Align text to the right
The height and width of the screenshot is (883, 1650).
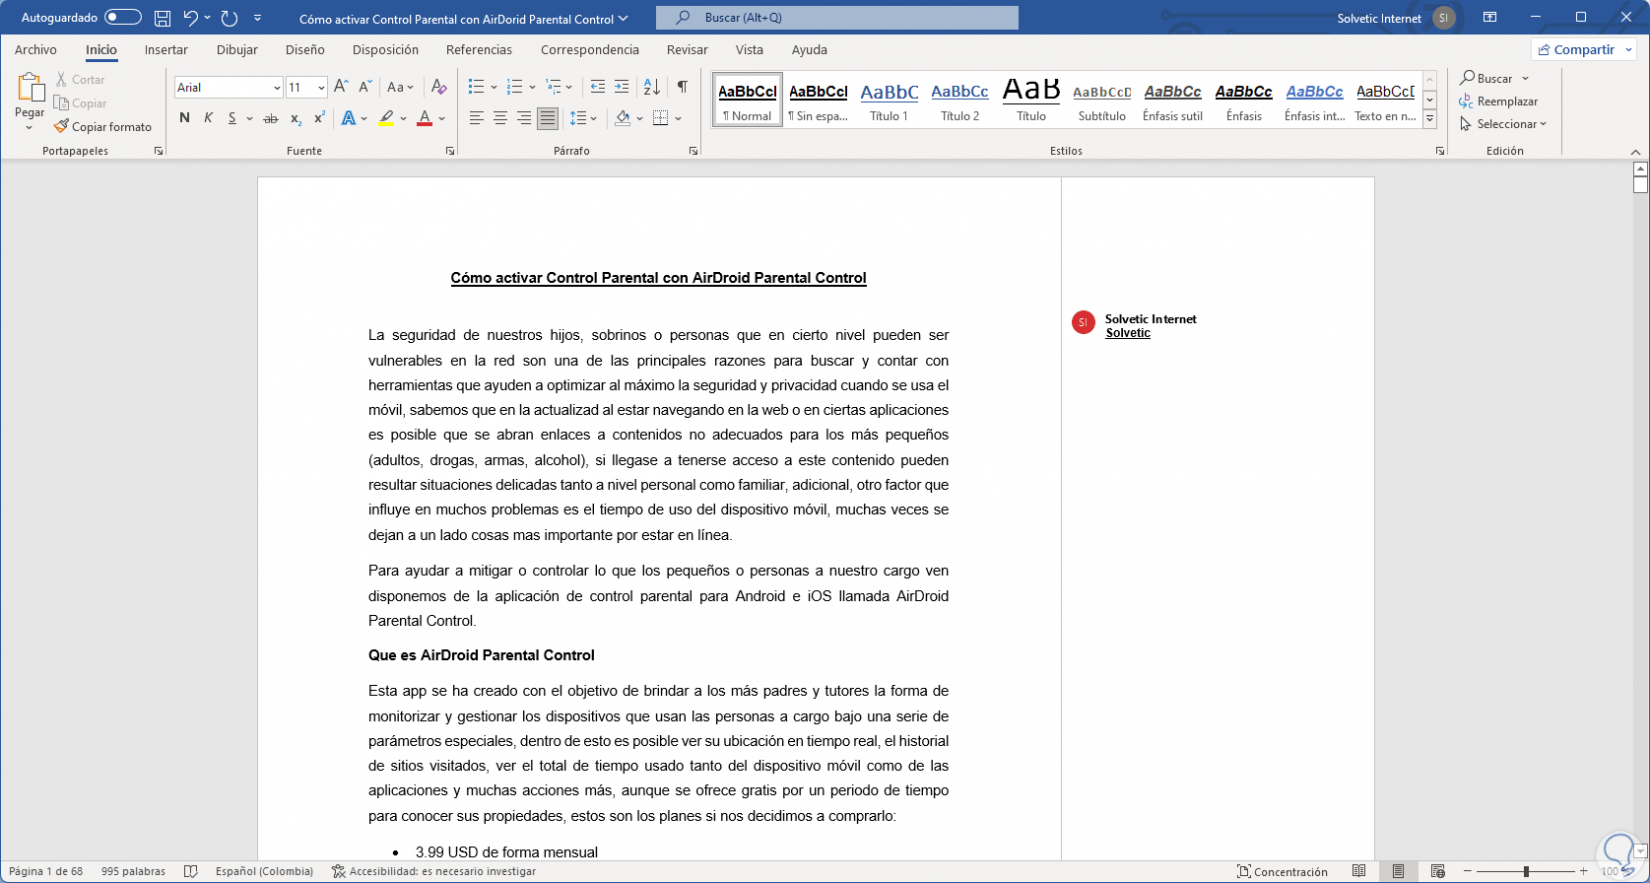(x=524, y=118)
